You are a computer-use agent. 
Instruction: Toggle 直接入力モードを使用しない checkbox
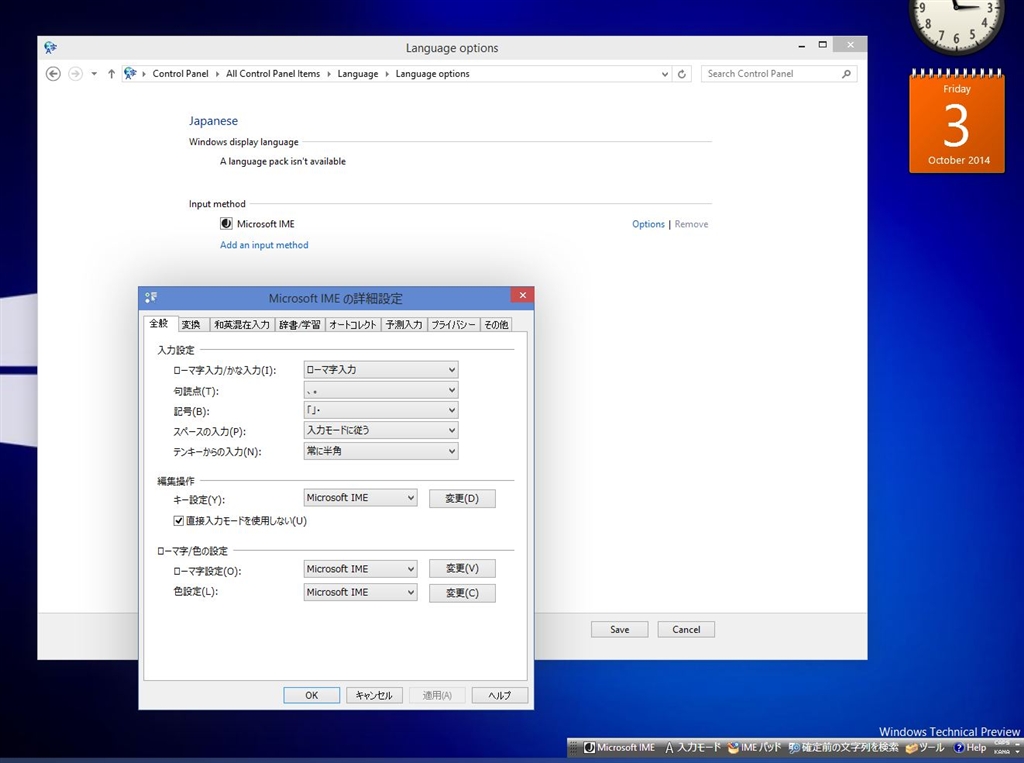179,521
